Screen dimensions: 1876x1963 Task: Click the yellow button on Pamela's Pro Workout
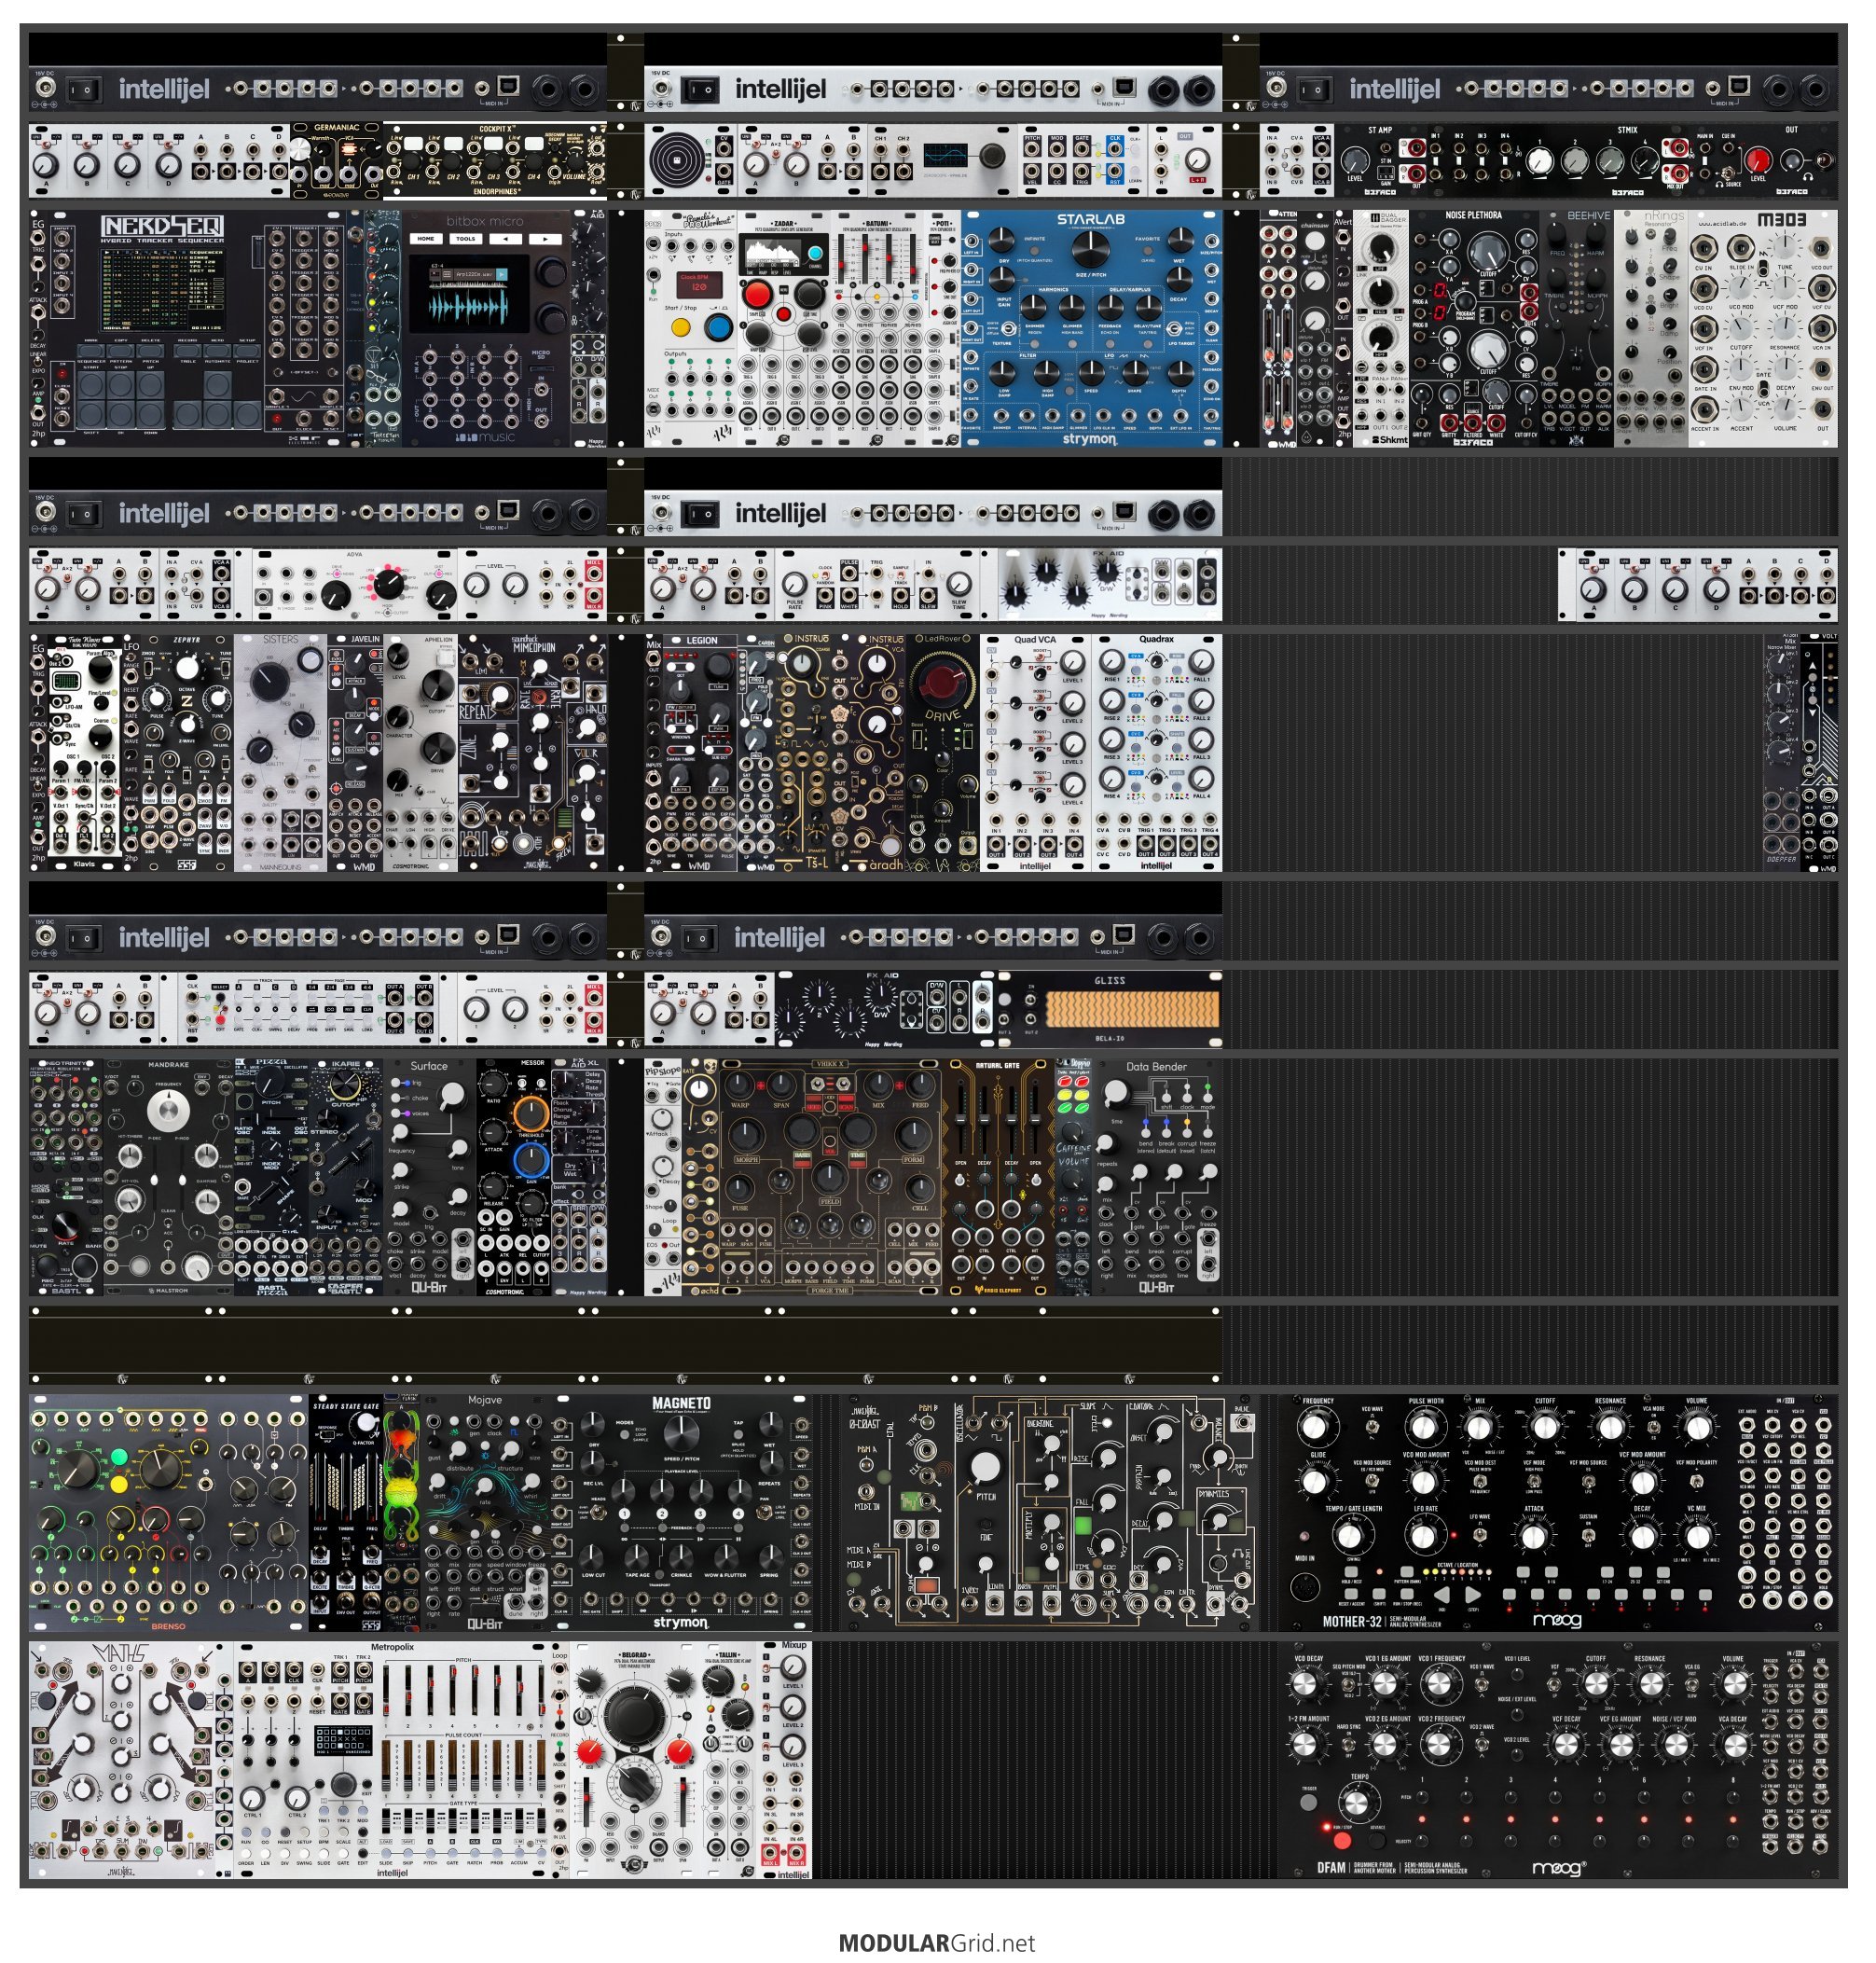pos(681,327)
